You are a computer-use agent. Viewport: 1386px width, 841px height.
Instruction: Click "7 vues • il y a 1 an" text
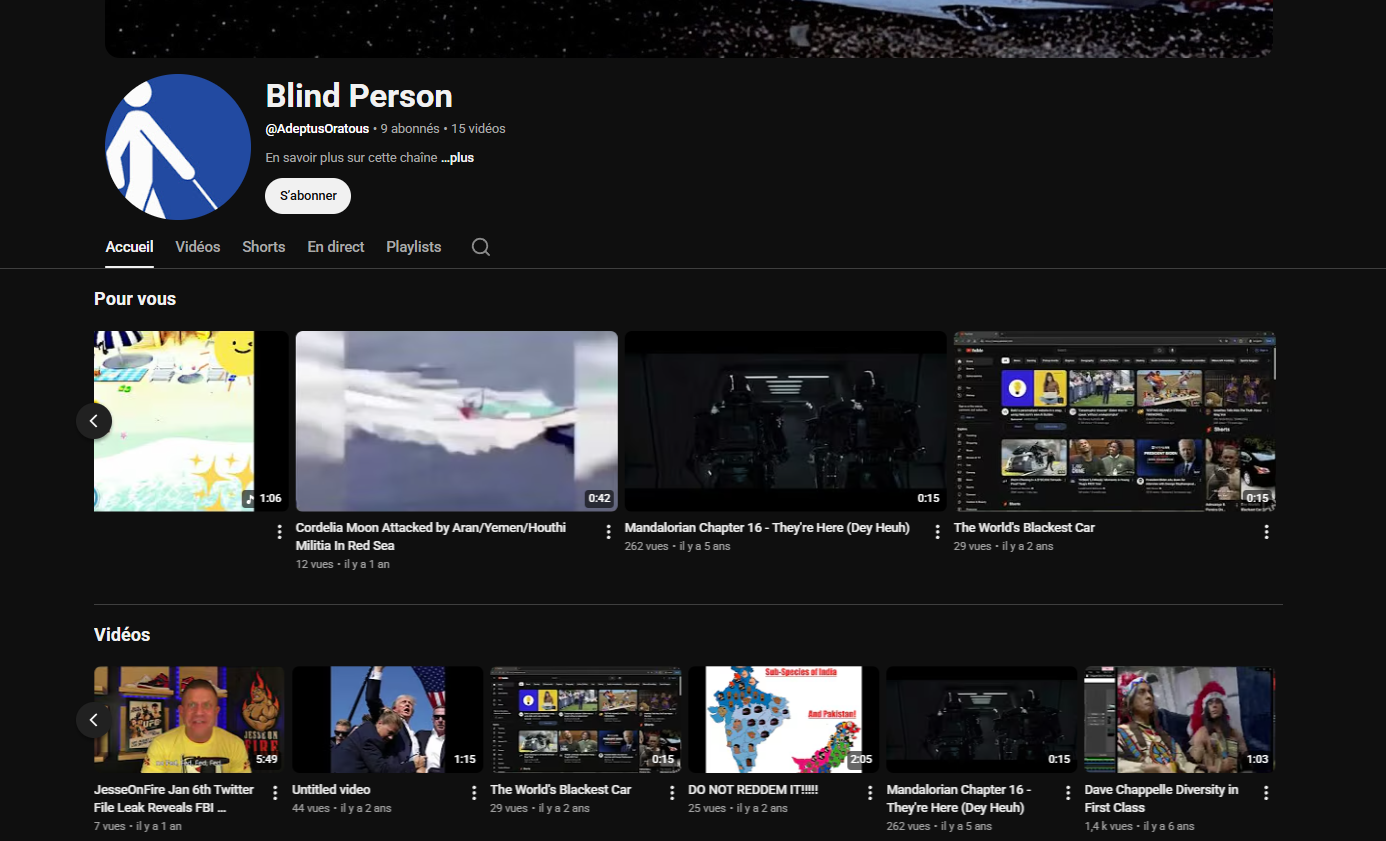click(x=138, y=827)
